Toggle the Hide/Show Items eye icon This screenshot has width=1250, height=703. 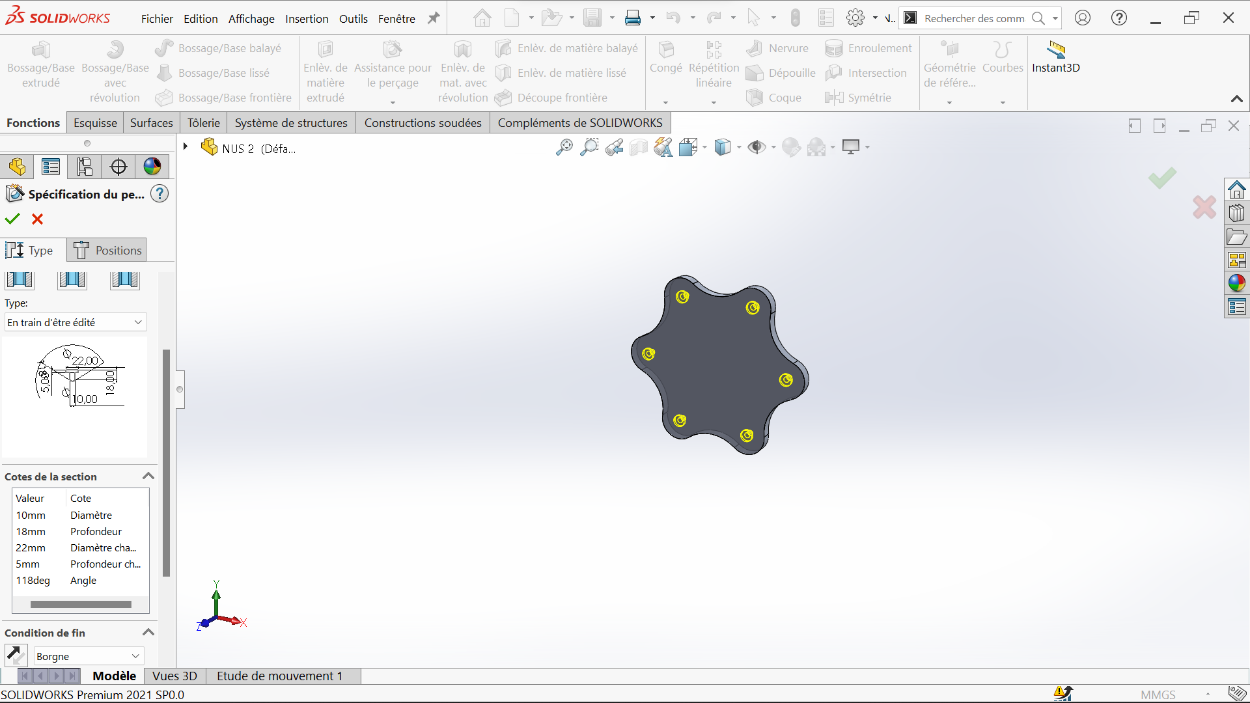[x=757, y=147]
